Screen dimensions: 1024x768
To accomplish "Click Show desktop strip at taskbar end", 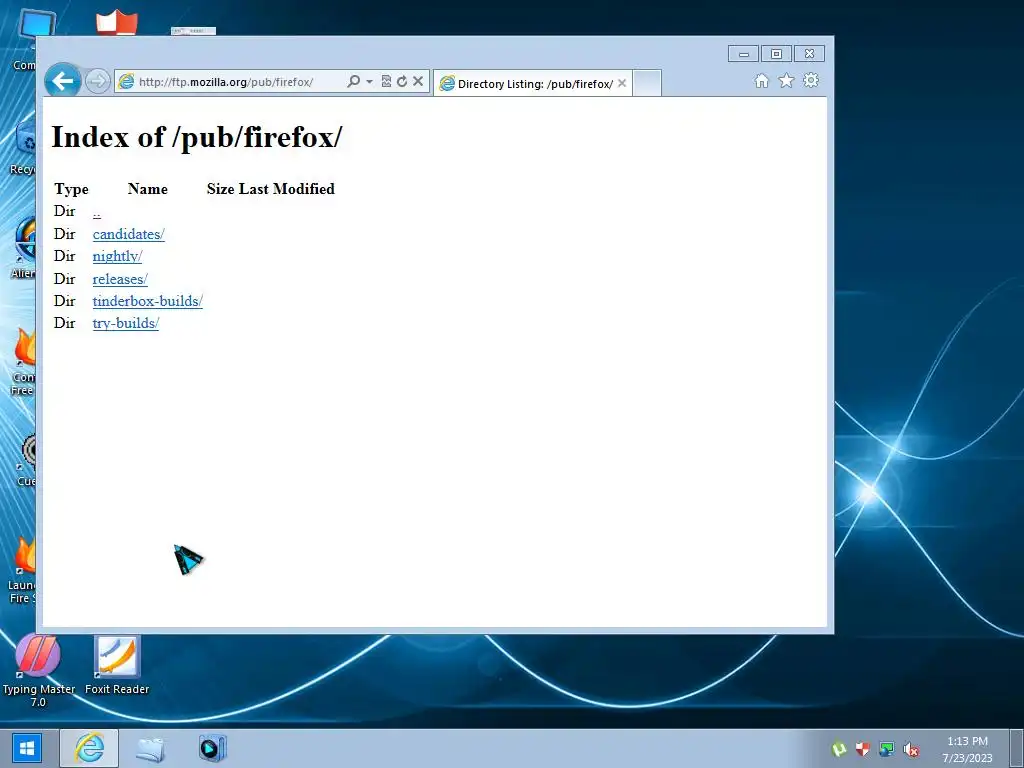I will [1016, 748].
